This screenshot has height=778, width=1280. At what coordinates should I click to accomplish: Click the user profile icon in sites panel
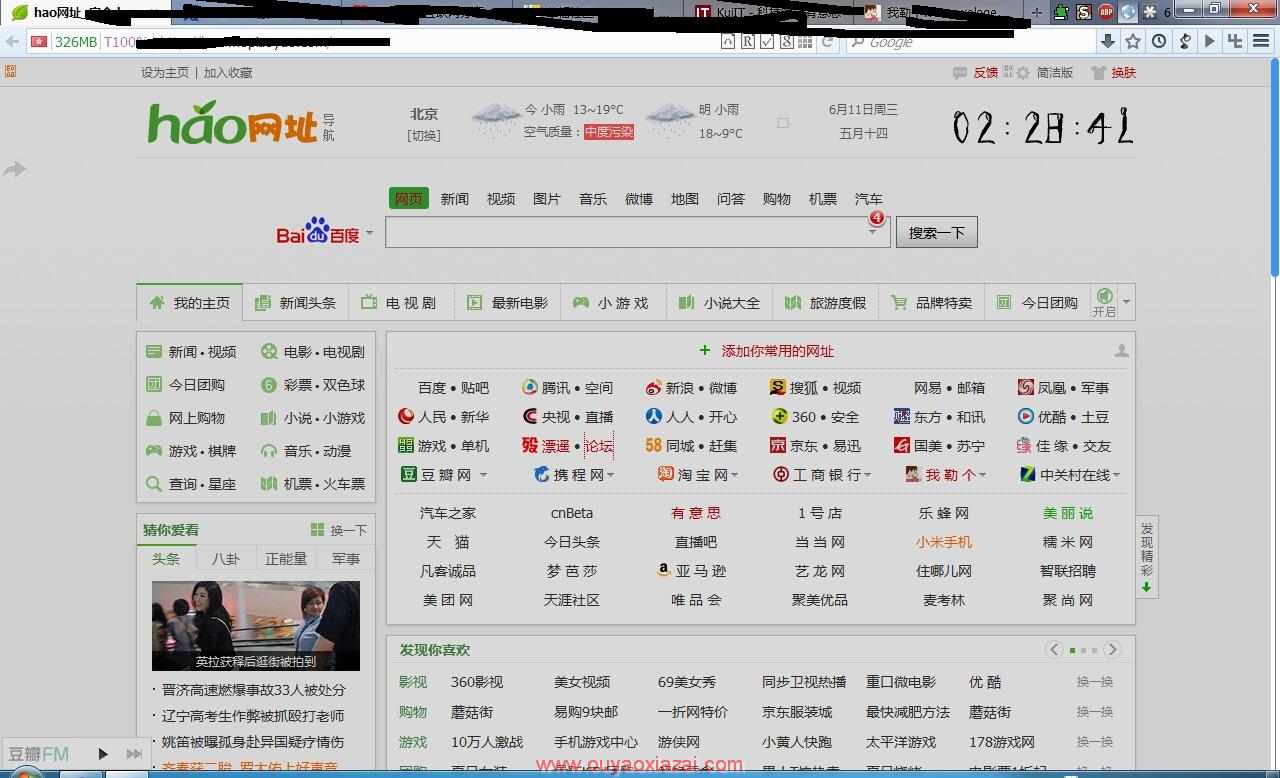click(x=1122, y=350)
